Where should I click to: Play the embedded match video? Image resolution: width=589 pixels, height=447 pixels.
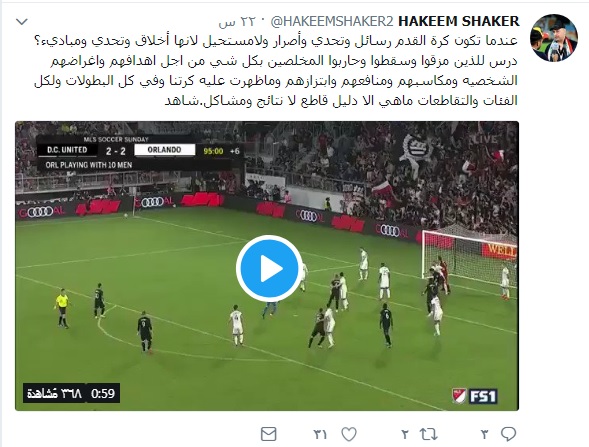click(269, 268)
